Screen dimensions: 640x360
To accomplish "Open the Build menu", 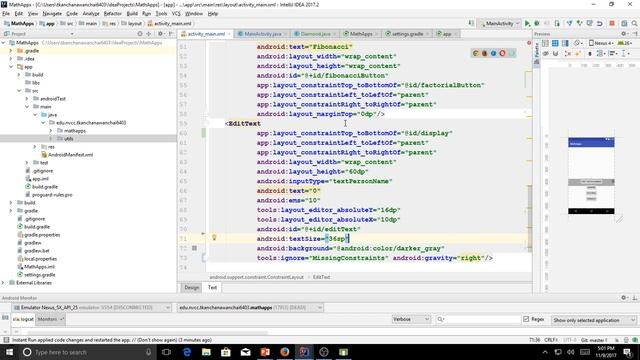I will [132, 13].
